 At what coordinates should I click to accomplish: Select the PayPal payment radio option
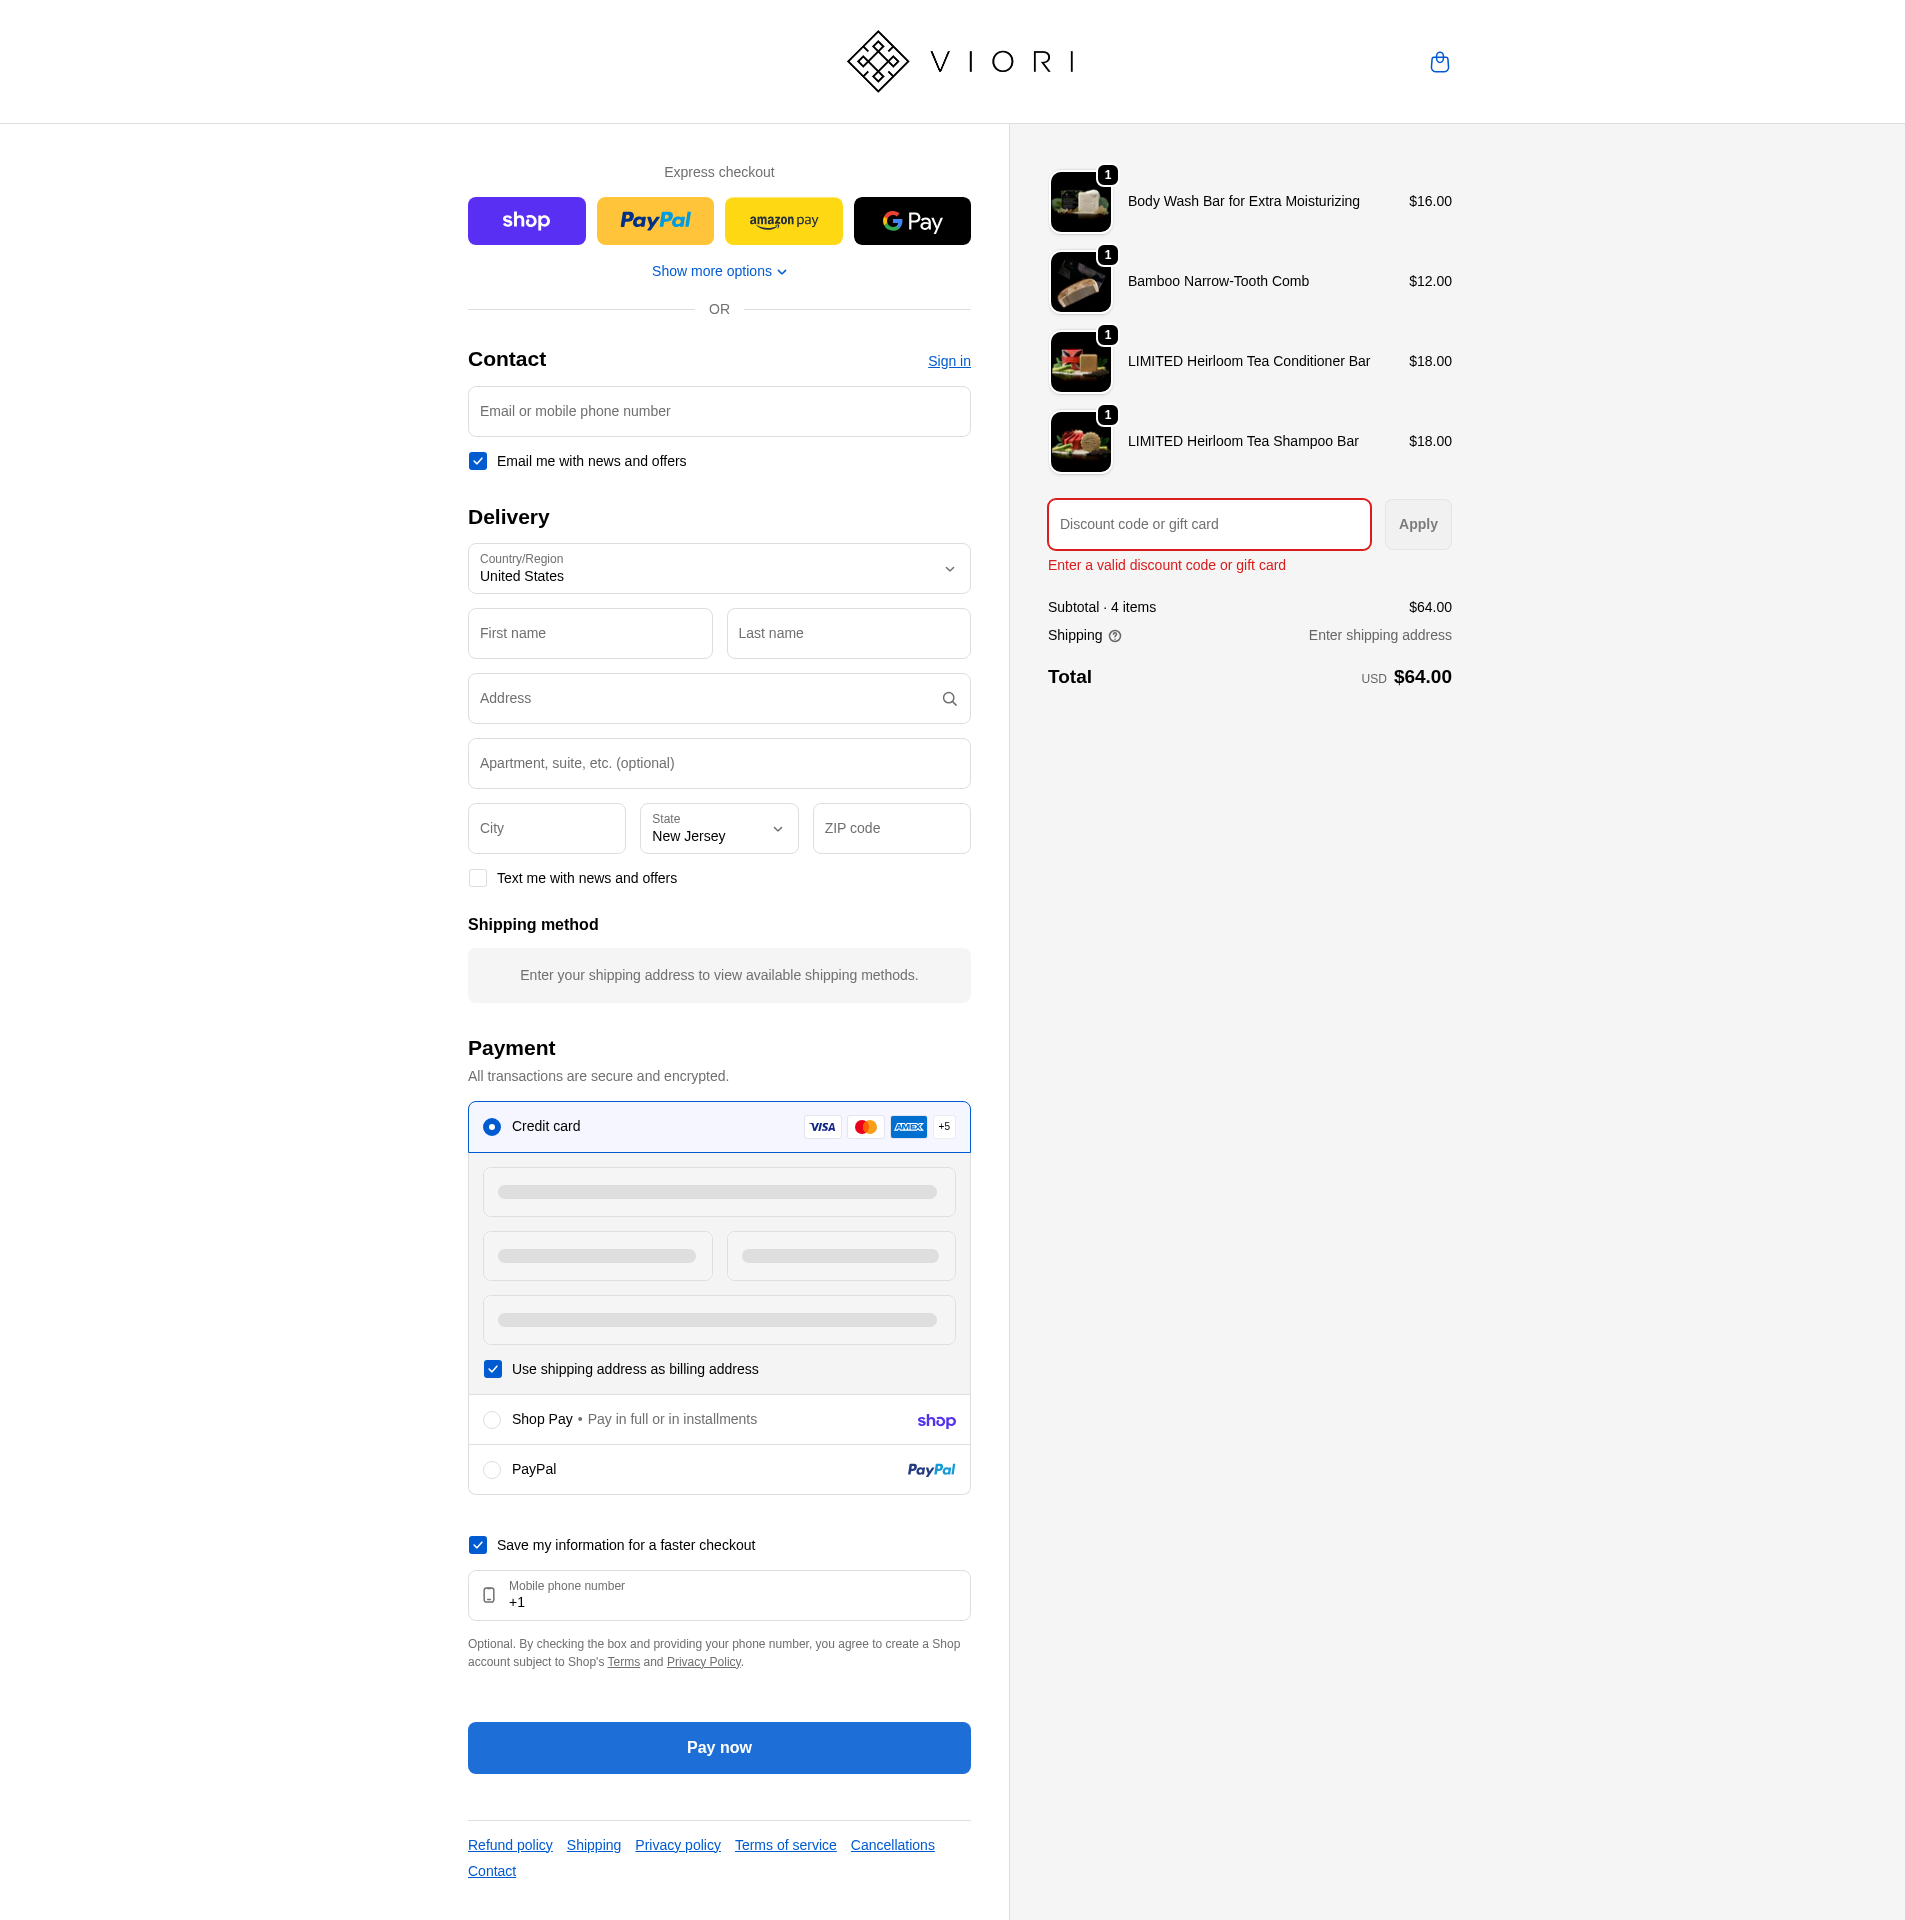[x=492, y=1470]
